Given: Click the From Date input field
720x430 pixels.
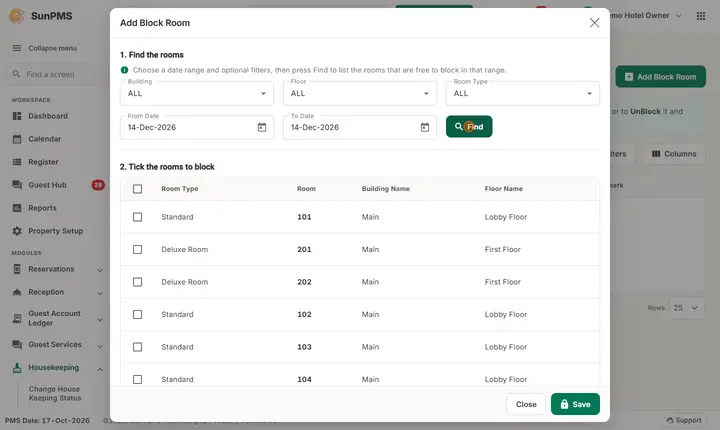Looking at the screenshot, I should point(197,127).
